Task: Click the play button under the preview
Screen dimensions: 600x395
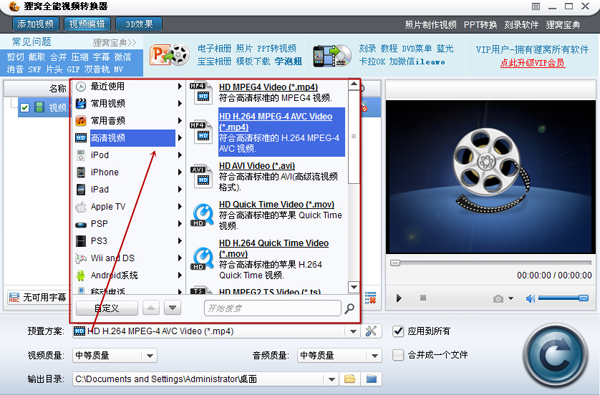Action: pos(399,298)
